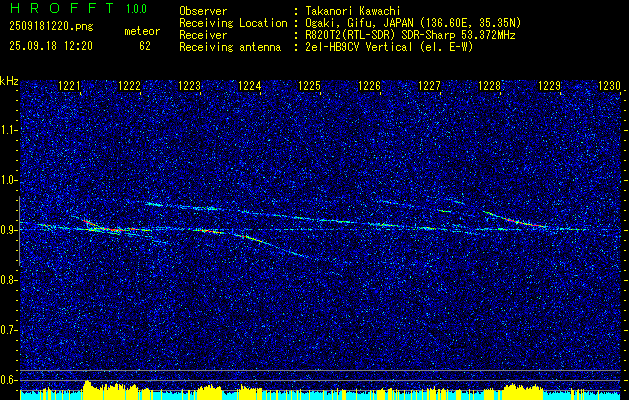
Task: Click the 1227 time marker
Action: (429, 85)
